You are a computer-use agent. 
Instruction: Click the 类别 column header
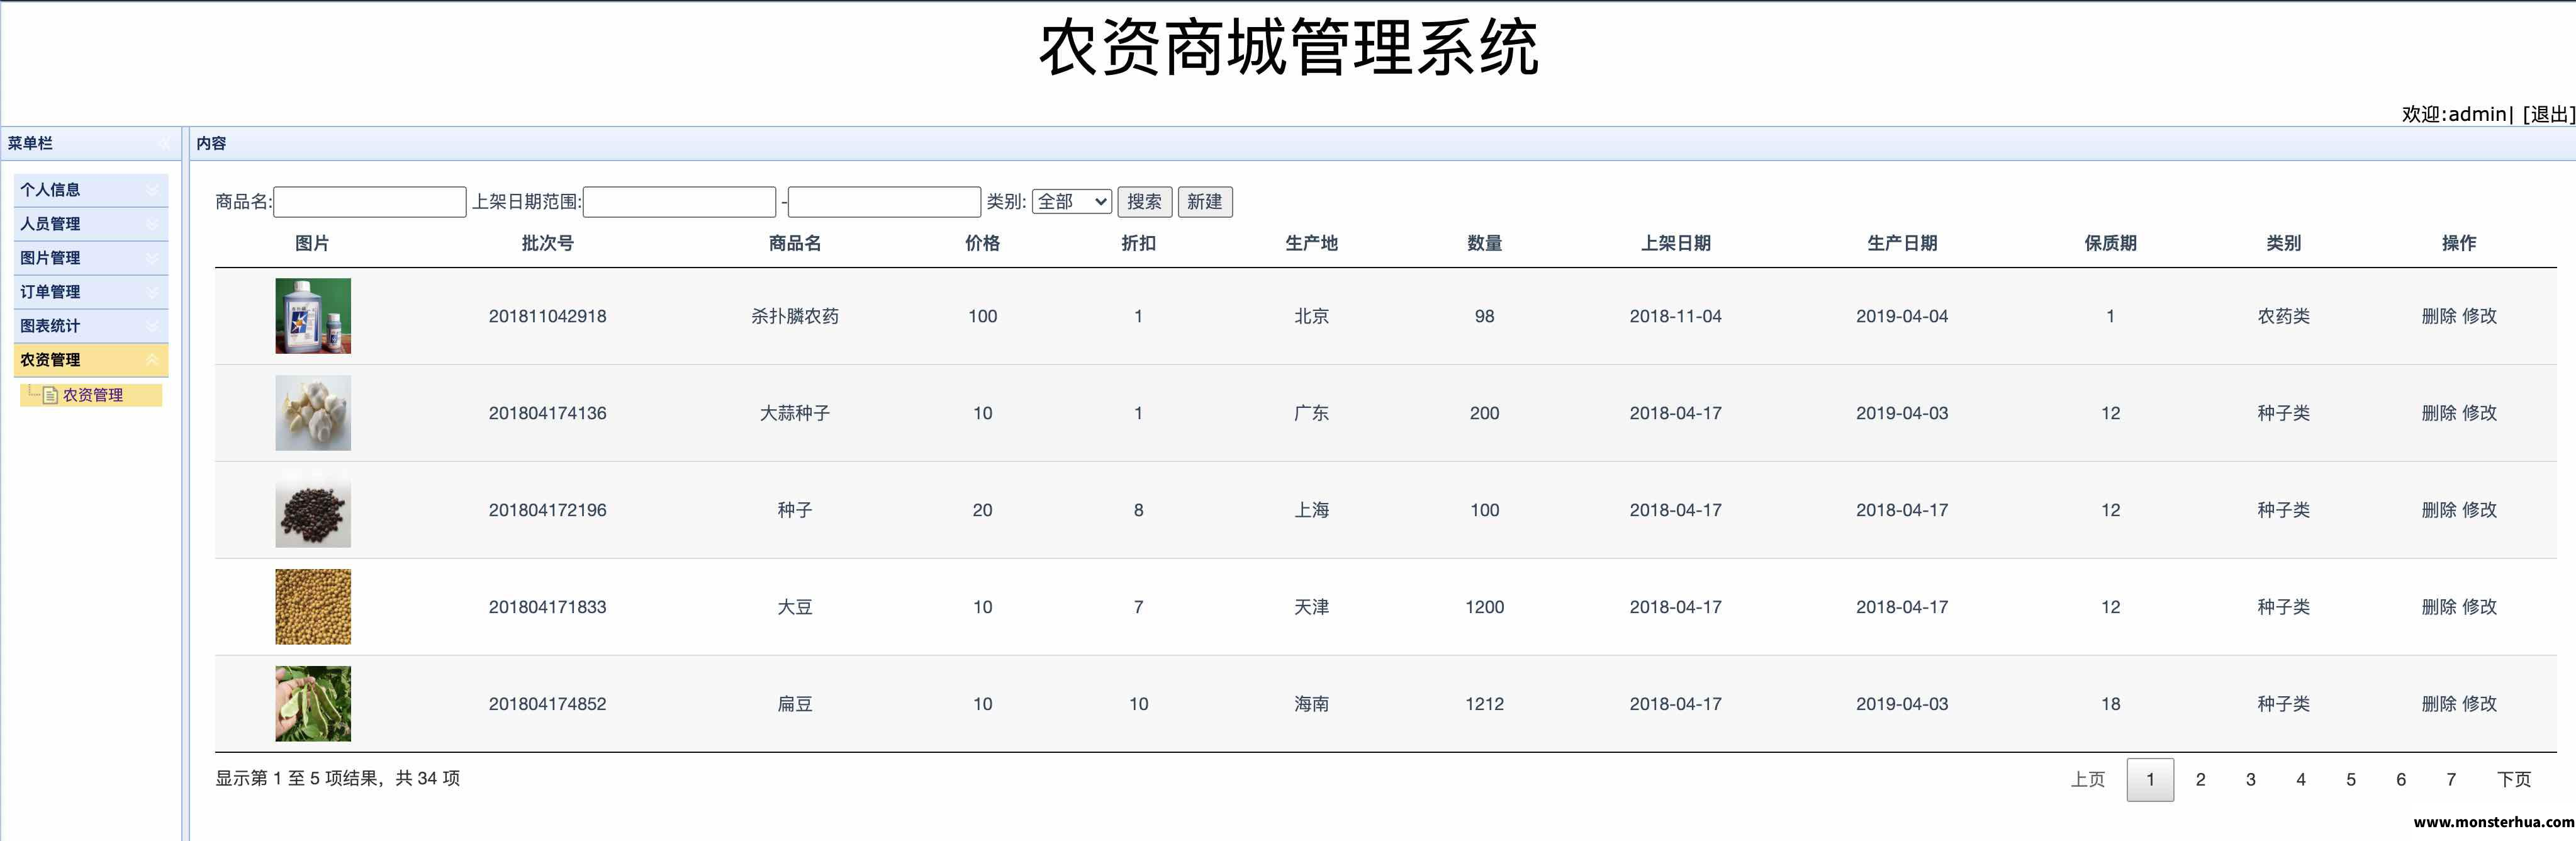pyautogui.click(x=2284, y=243)
